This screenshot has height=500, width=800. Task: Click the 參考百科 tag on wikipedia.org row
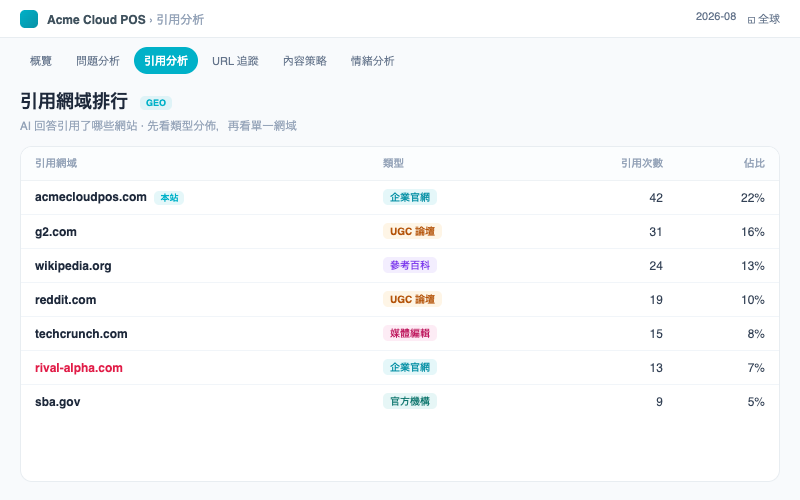click(x=410, y=265)
